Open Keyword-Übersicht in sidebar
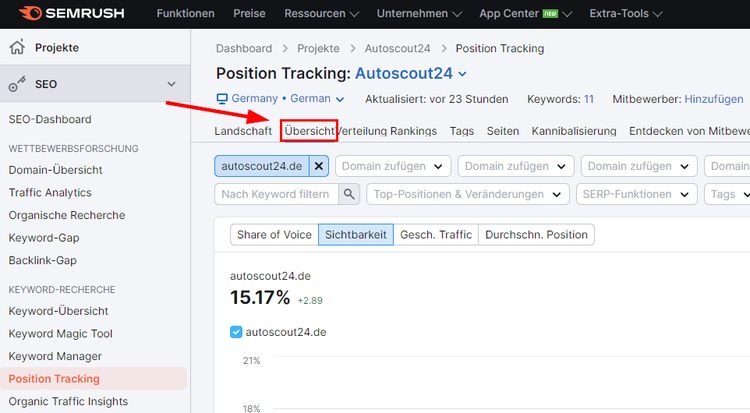Image resolution: width=750 pixels, height=413 pixels. (58, 311)
